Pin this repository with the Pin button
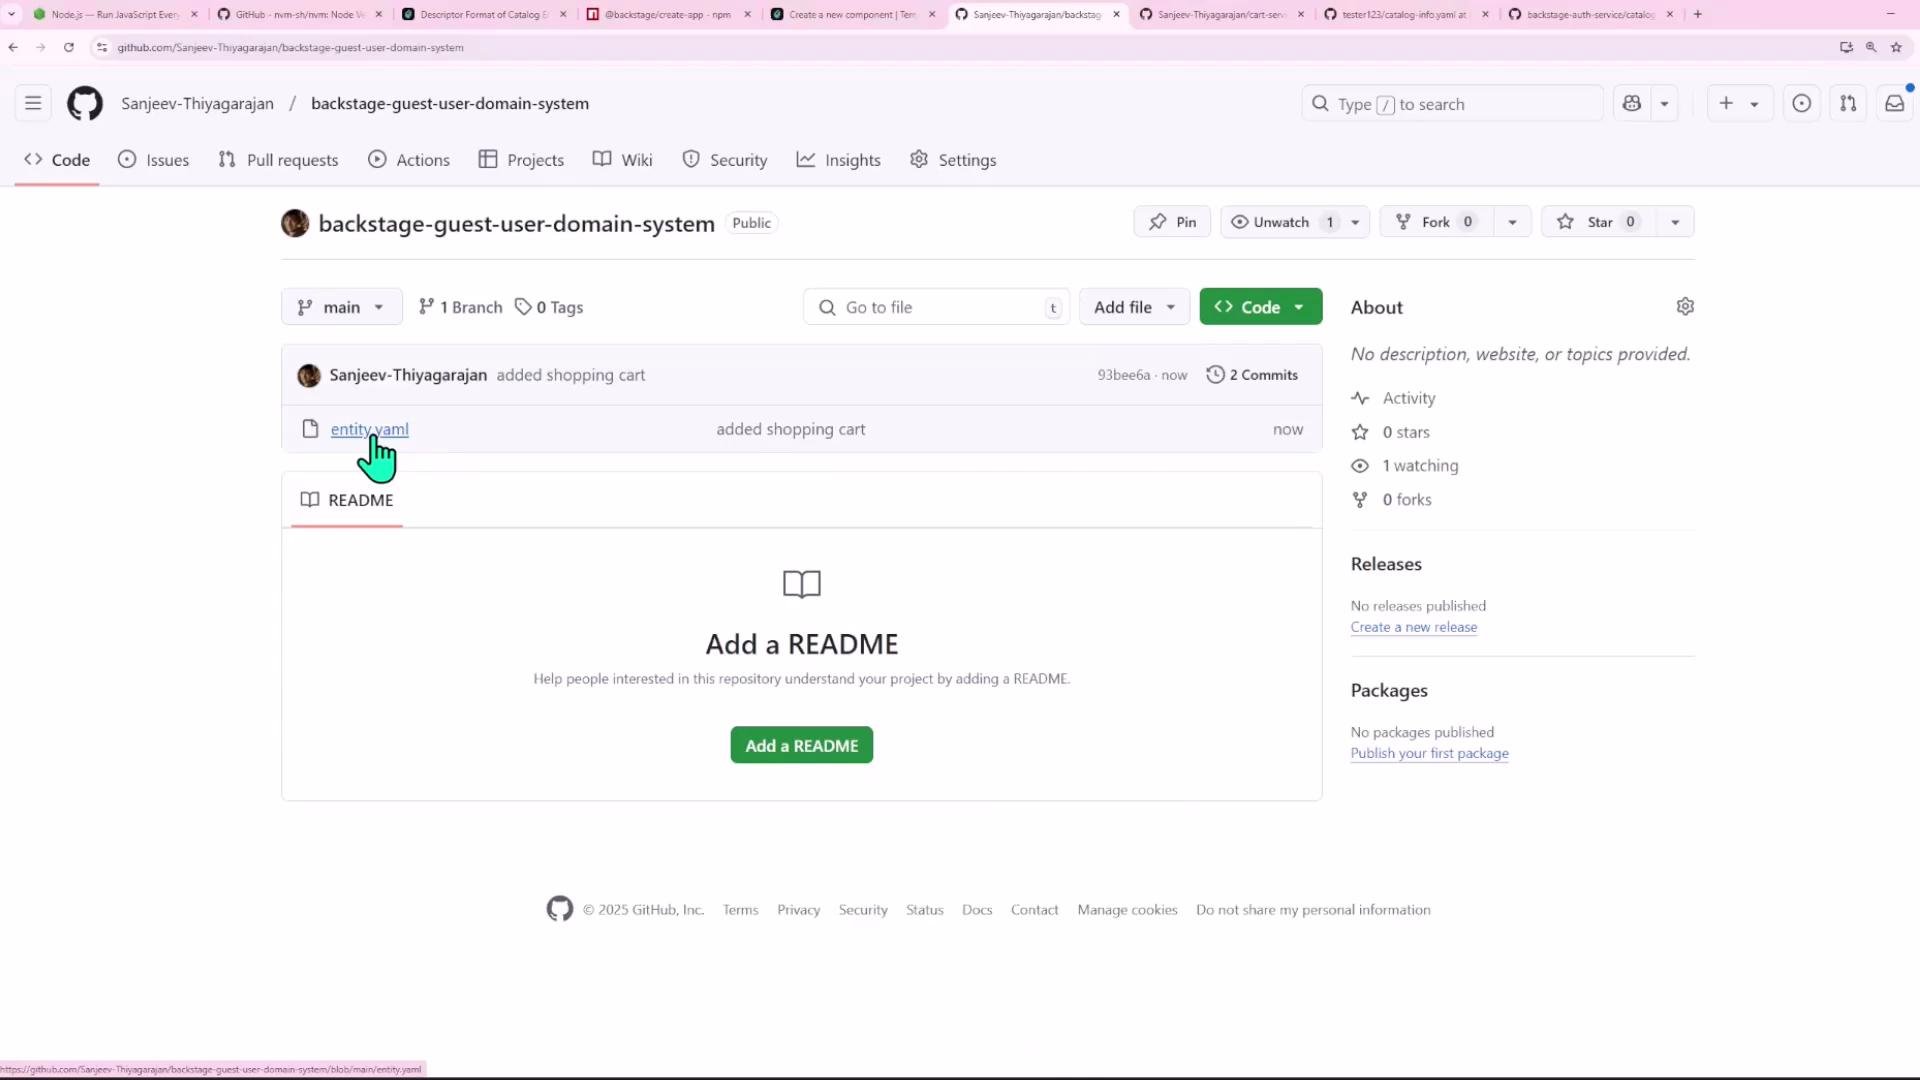1920x1080 pixels. pyautogui.click(x=1172, y=222)
